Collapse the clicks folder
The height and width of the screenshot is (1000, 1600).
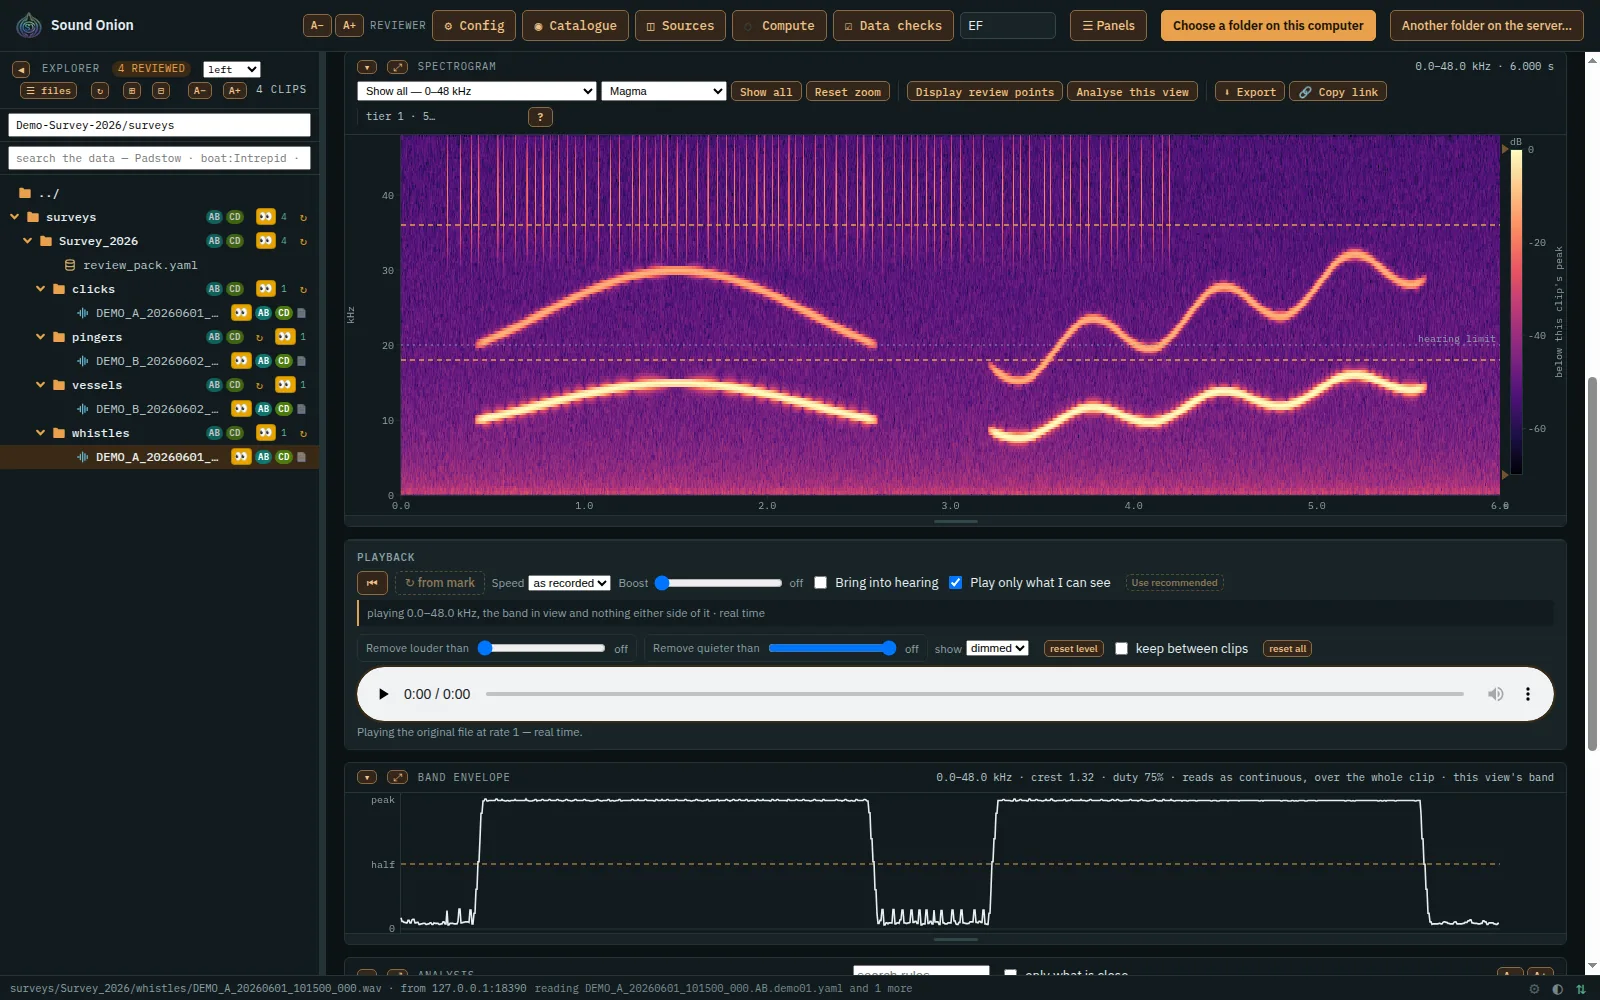click(41, 289)
